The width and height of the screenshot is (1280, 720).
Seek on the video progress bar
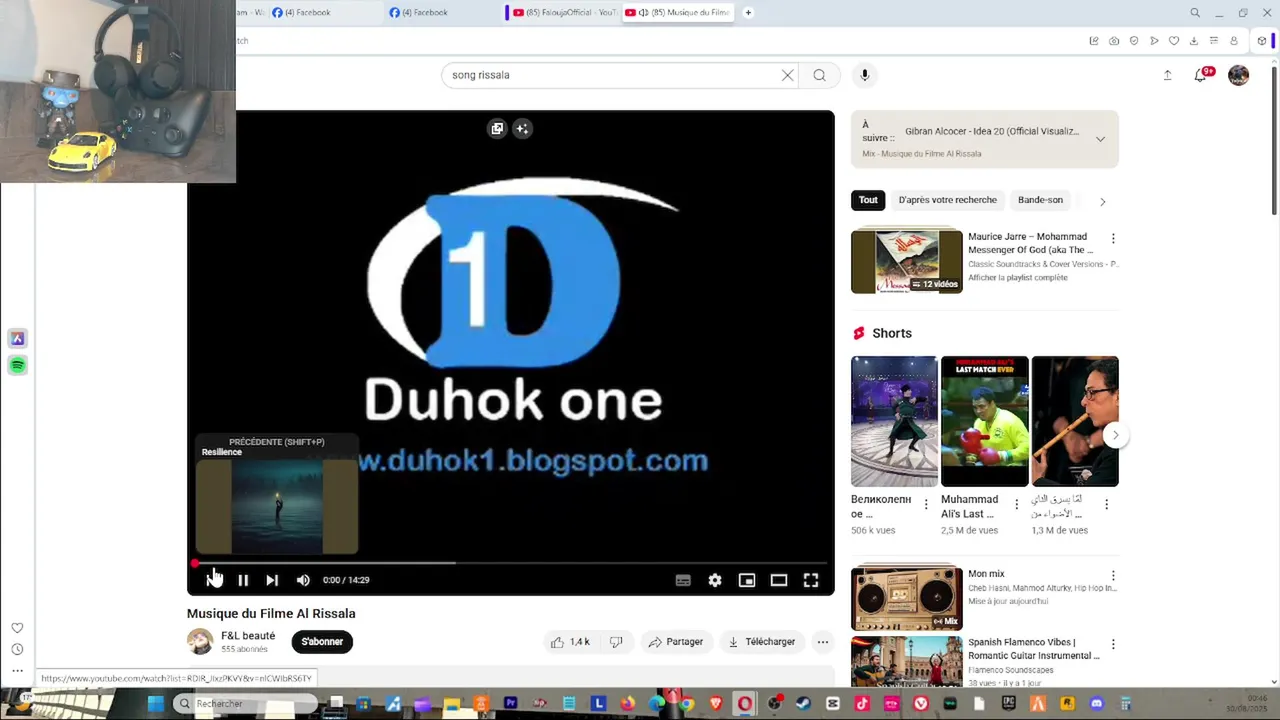(x=510, y=563)
